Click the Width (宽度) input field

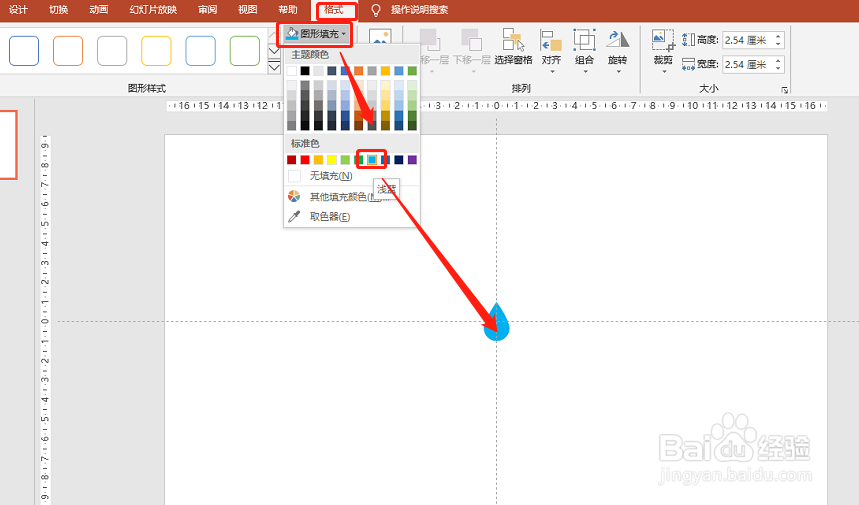point(747,65)
